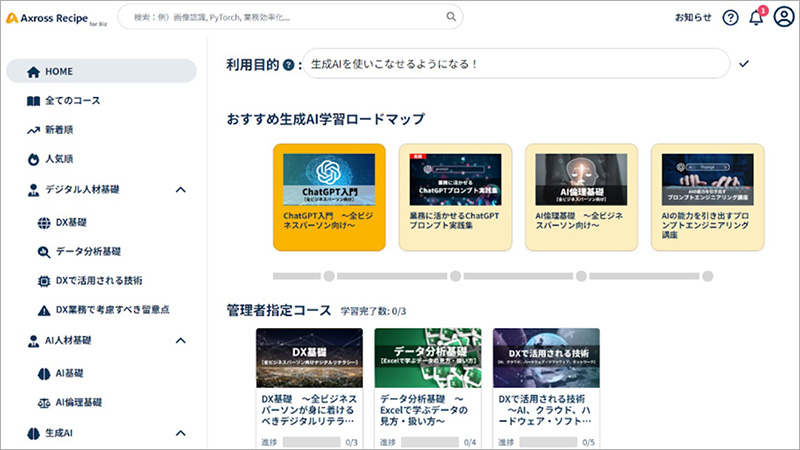800x450 pixels.
Task: Collapse the デジタル人材基礎 section
Action: tap(180, 188)
